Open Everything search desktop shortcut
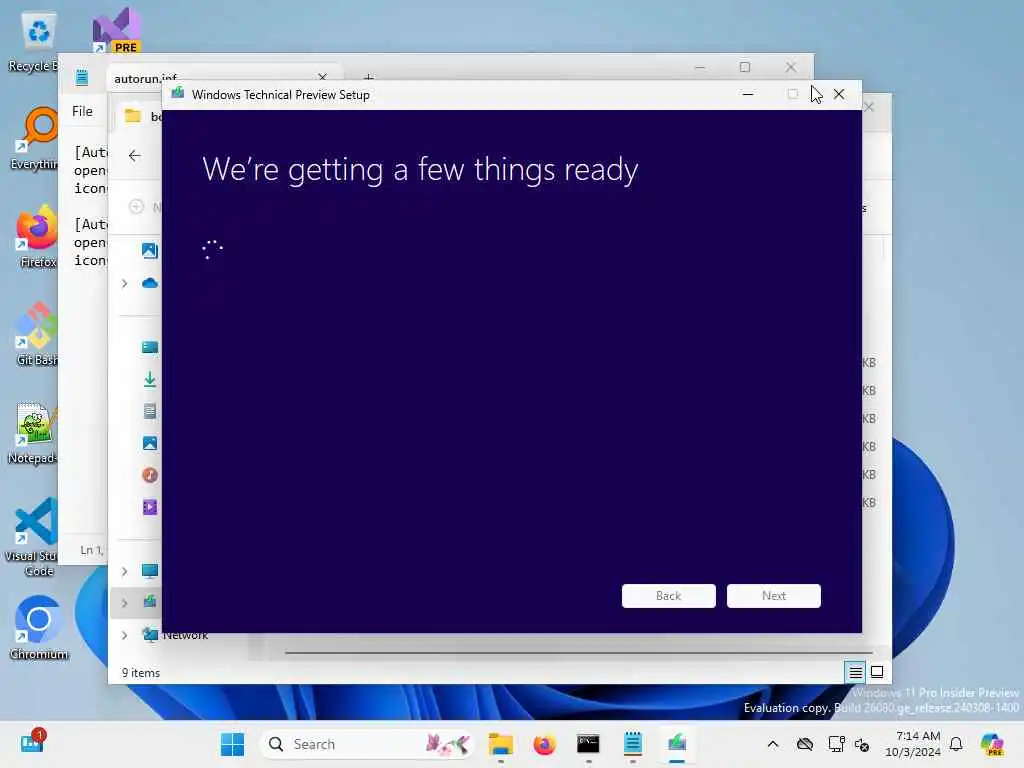The height and width of the screenshot is (768, 1024). click(x=36, y=138)
